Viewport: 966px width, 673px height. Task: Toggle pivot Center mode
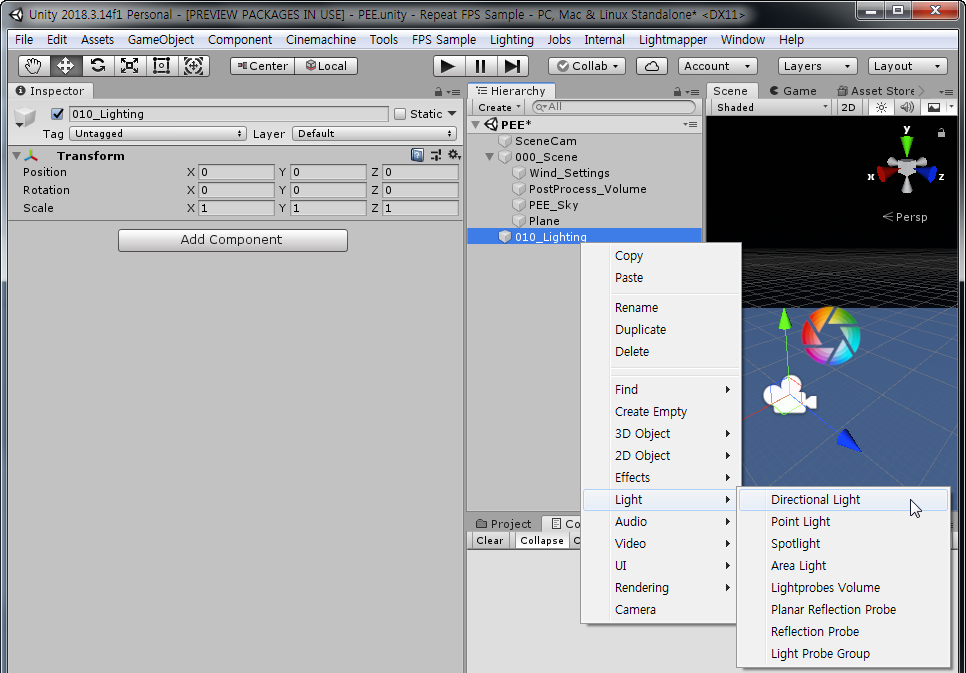click(x=262, y=66)
